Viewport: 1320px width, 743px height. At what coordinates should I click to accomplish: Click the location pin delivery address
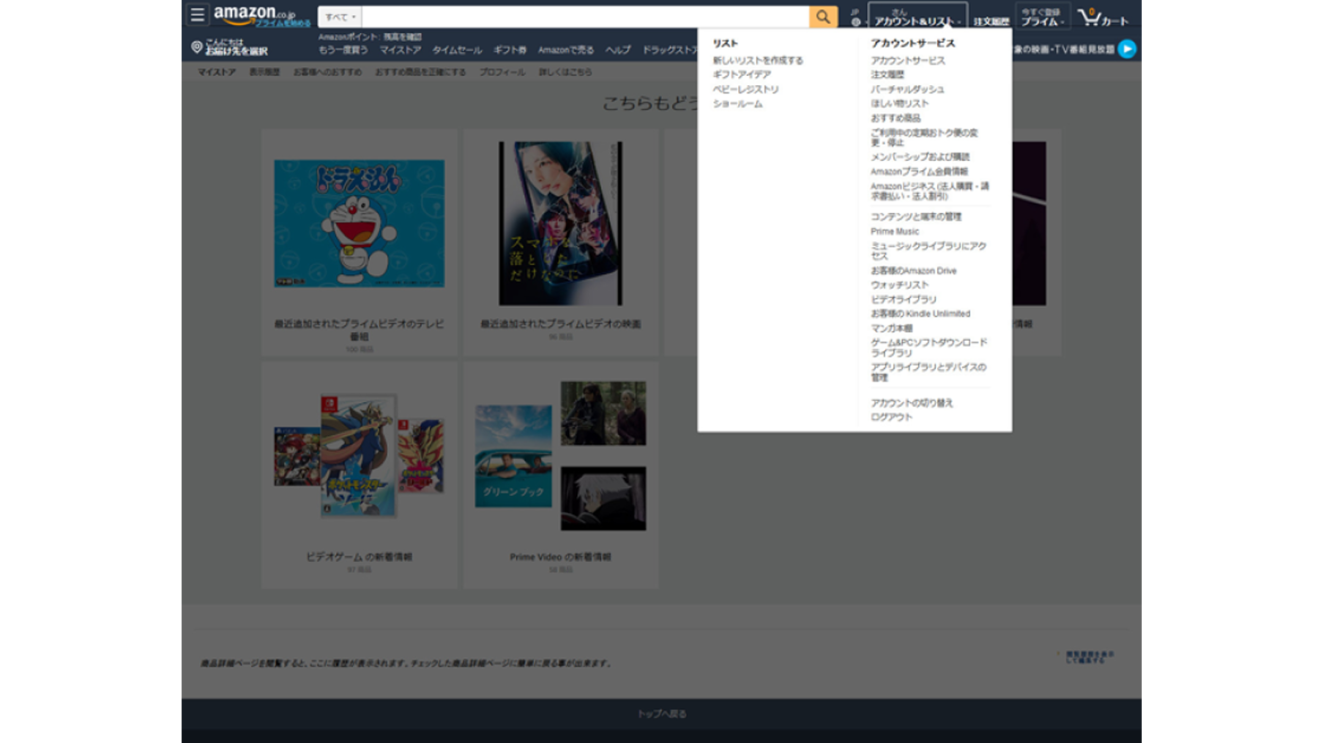[x=229, y=47]
